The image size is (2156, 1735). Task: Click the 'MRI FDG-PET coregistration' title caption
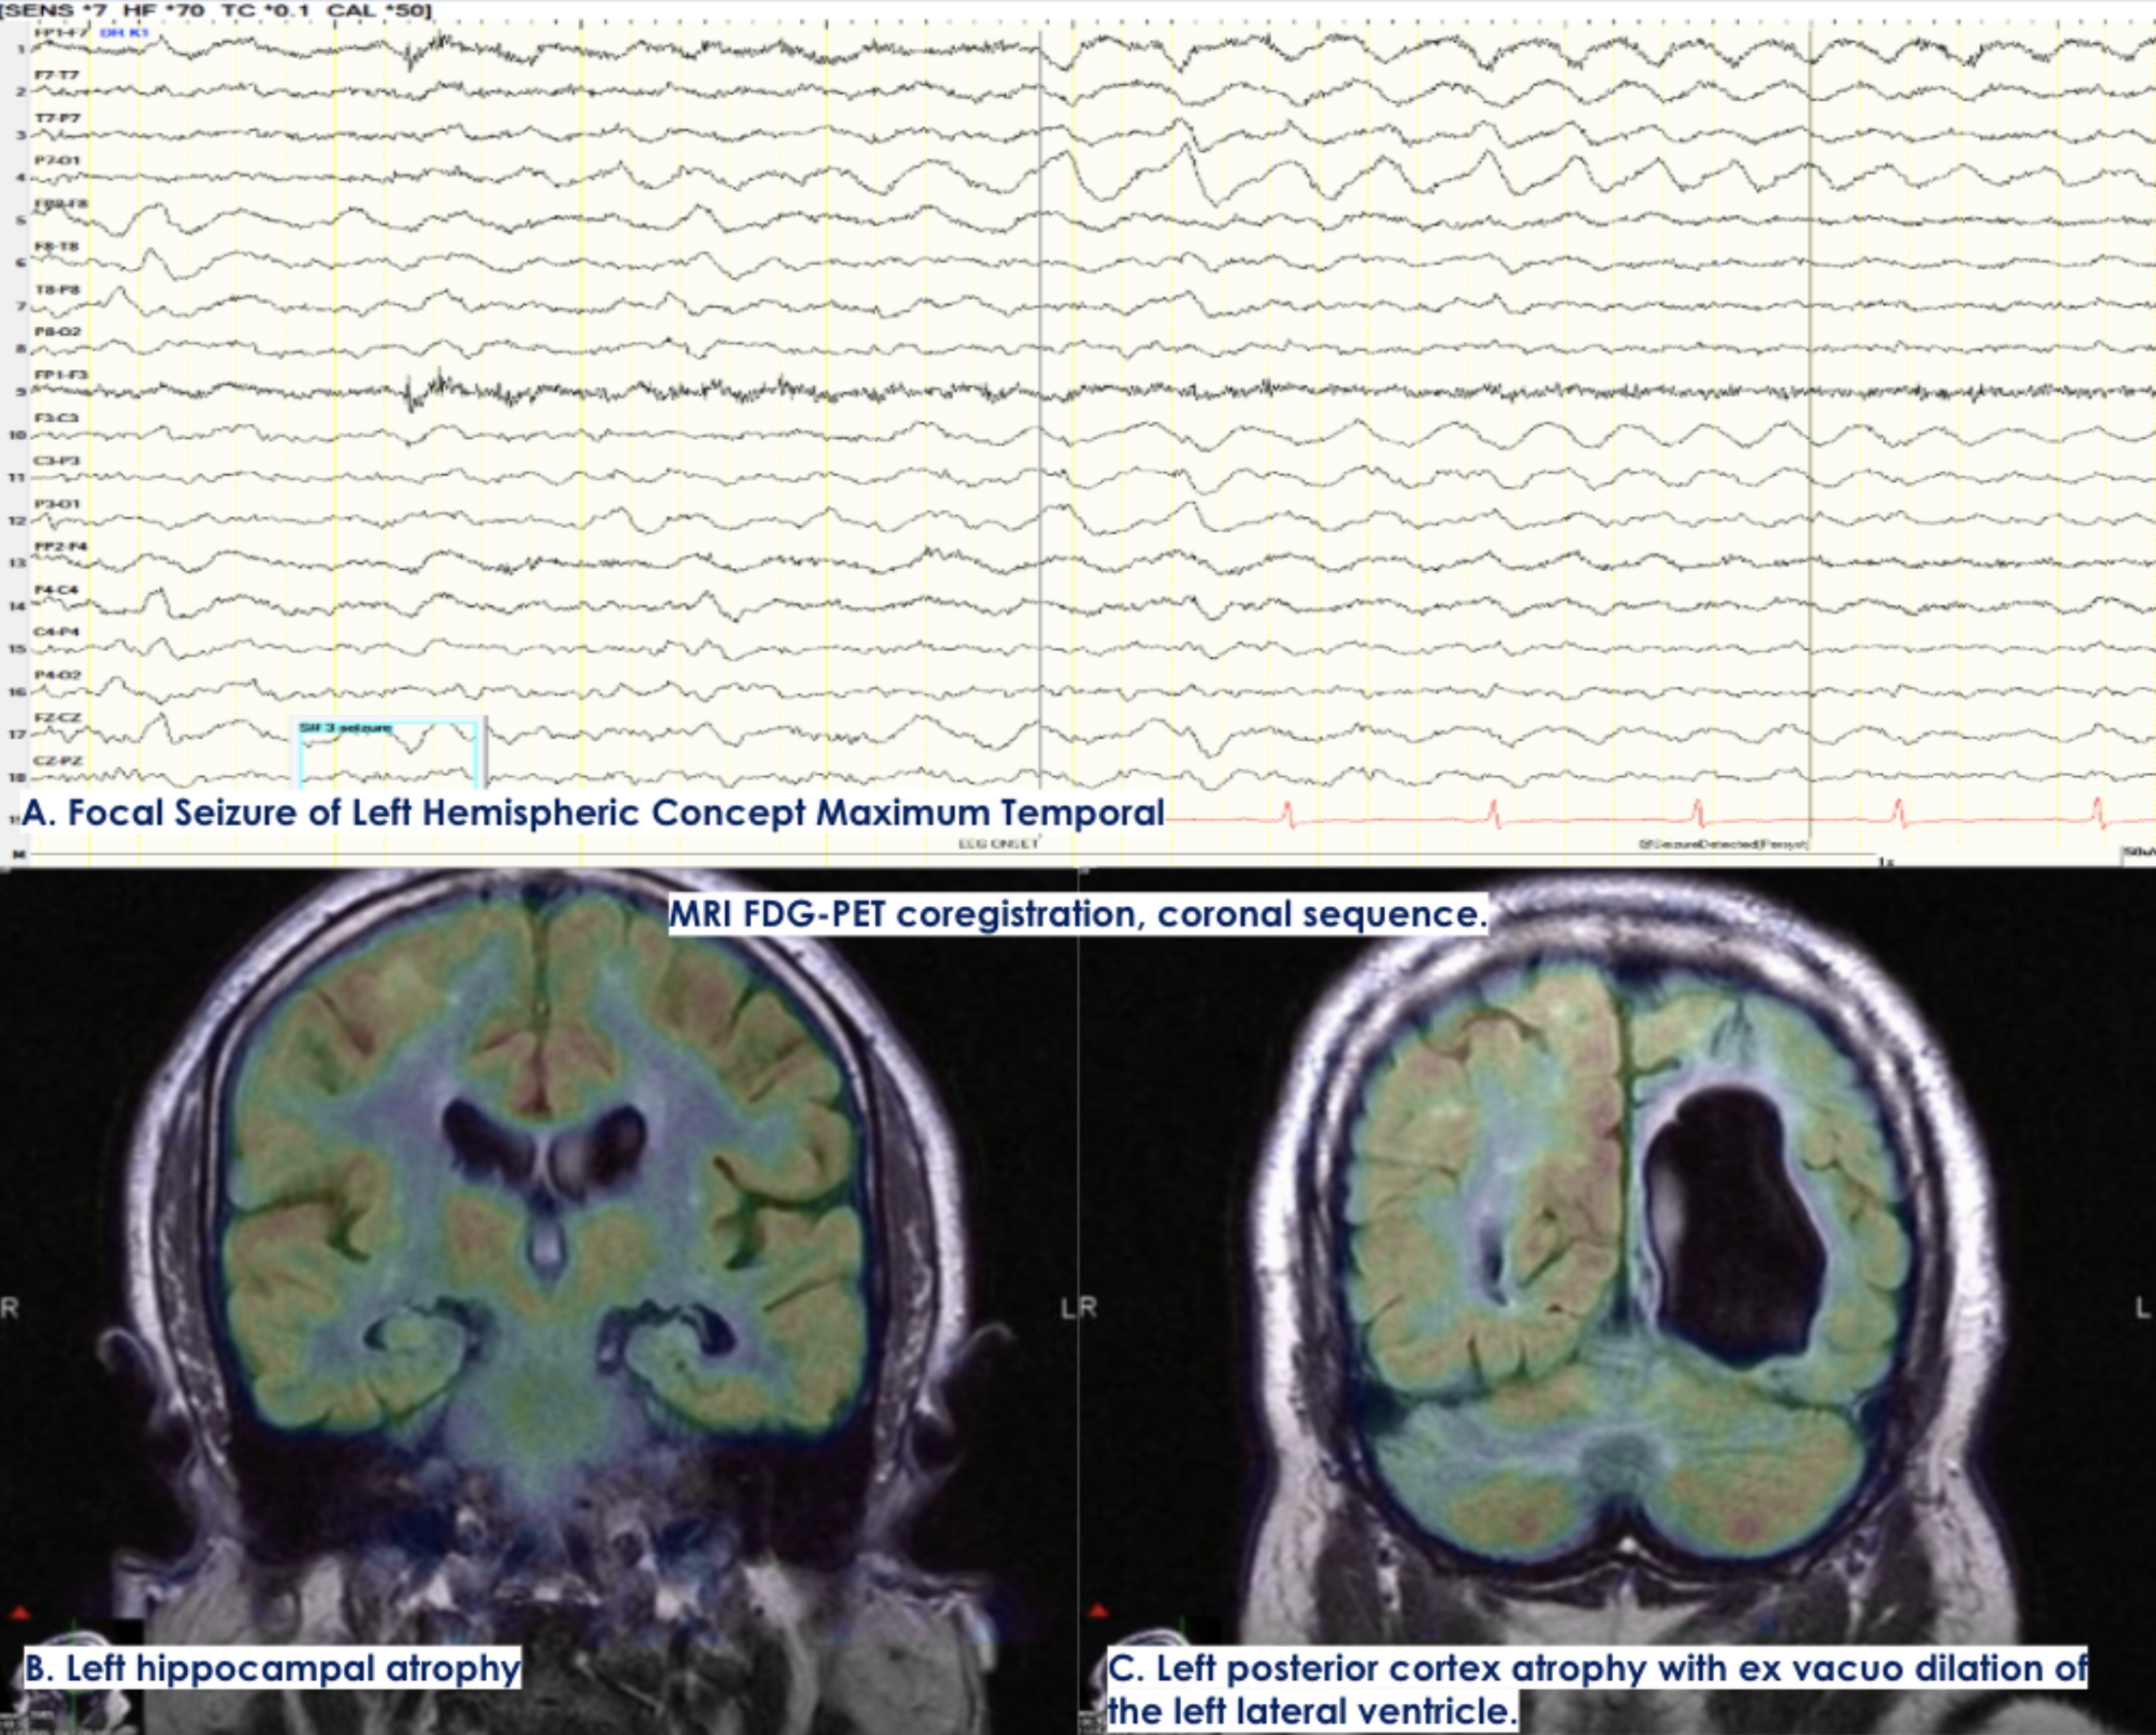click(x=1077, y=914)
